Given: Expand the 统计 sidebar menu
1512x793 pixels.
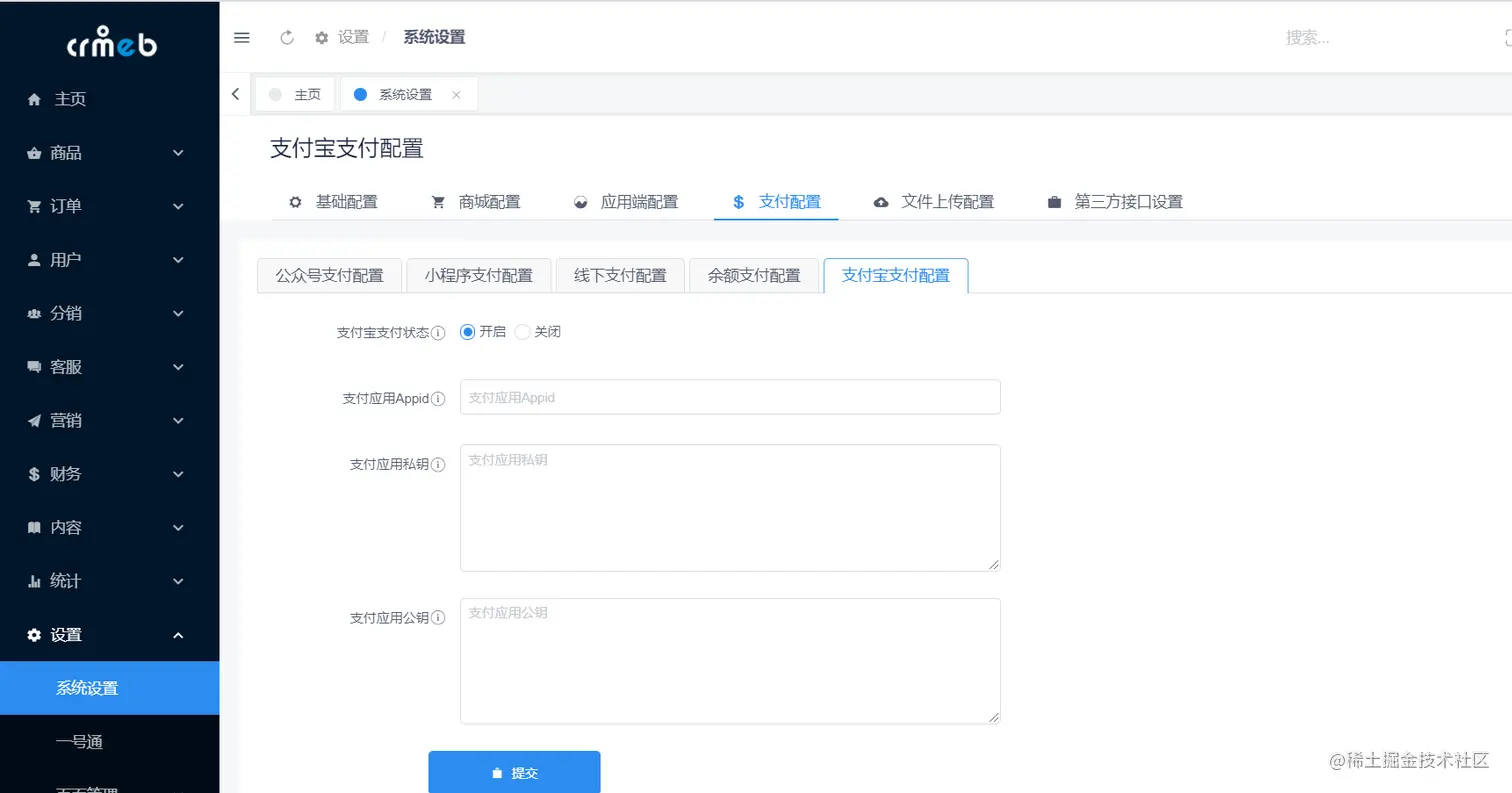Looking at the screenshot, I should coord(178,581).
